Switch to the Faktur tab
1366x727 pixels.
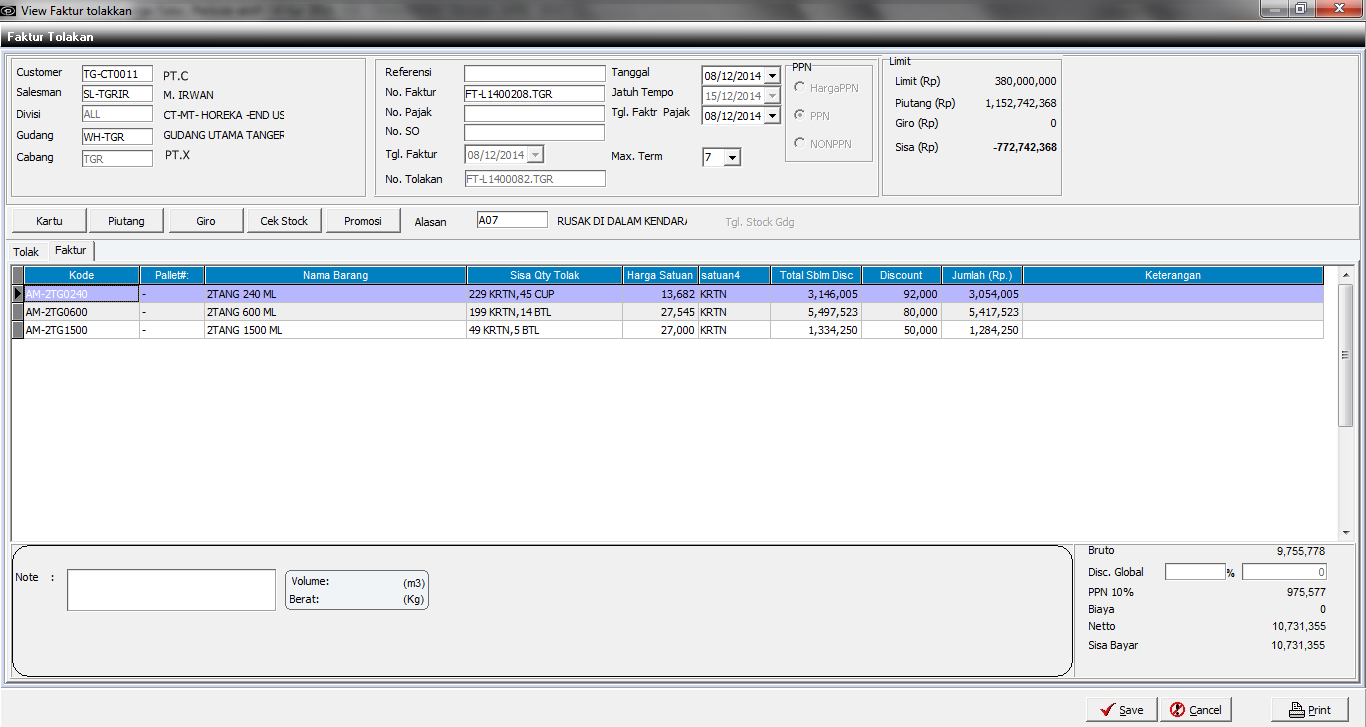point(70,250)
